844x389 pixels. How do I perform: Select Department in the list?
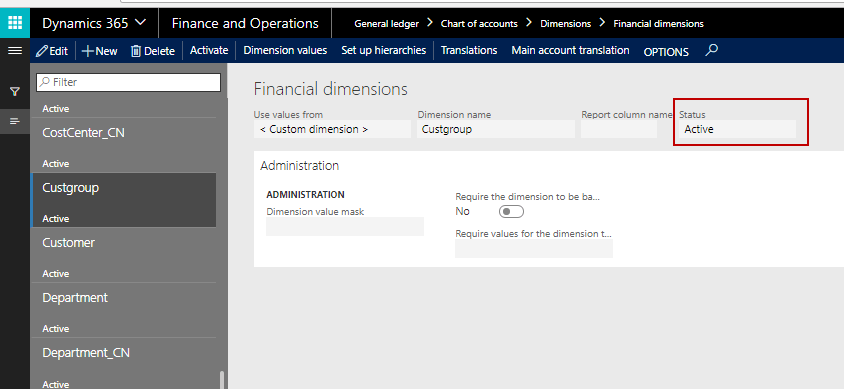[x=124, y=310]
